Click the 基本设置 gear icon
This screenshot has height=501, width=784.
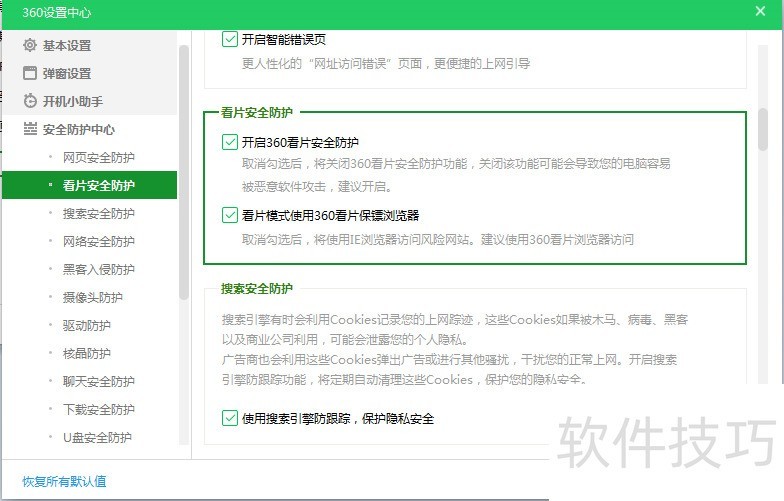[x=30, y=45]
